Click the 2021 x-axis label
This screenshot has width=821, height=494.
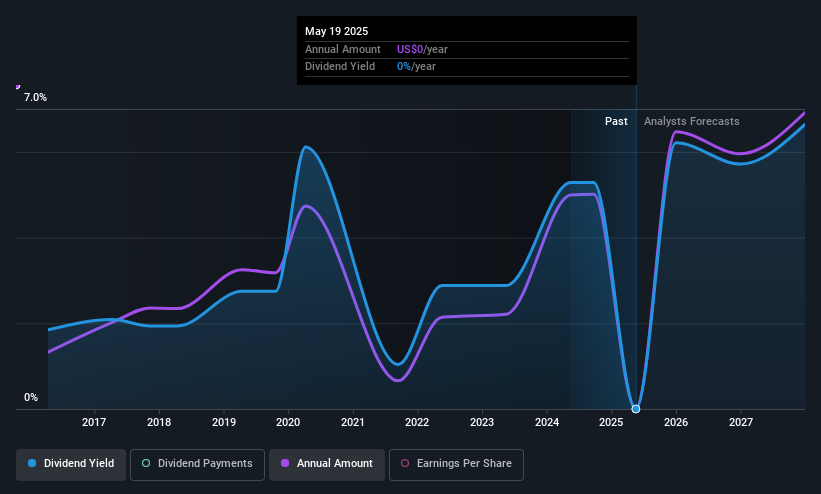pos(353,422)
